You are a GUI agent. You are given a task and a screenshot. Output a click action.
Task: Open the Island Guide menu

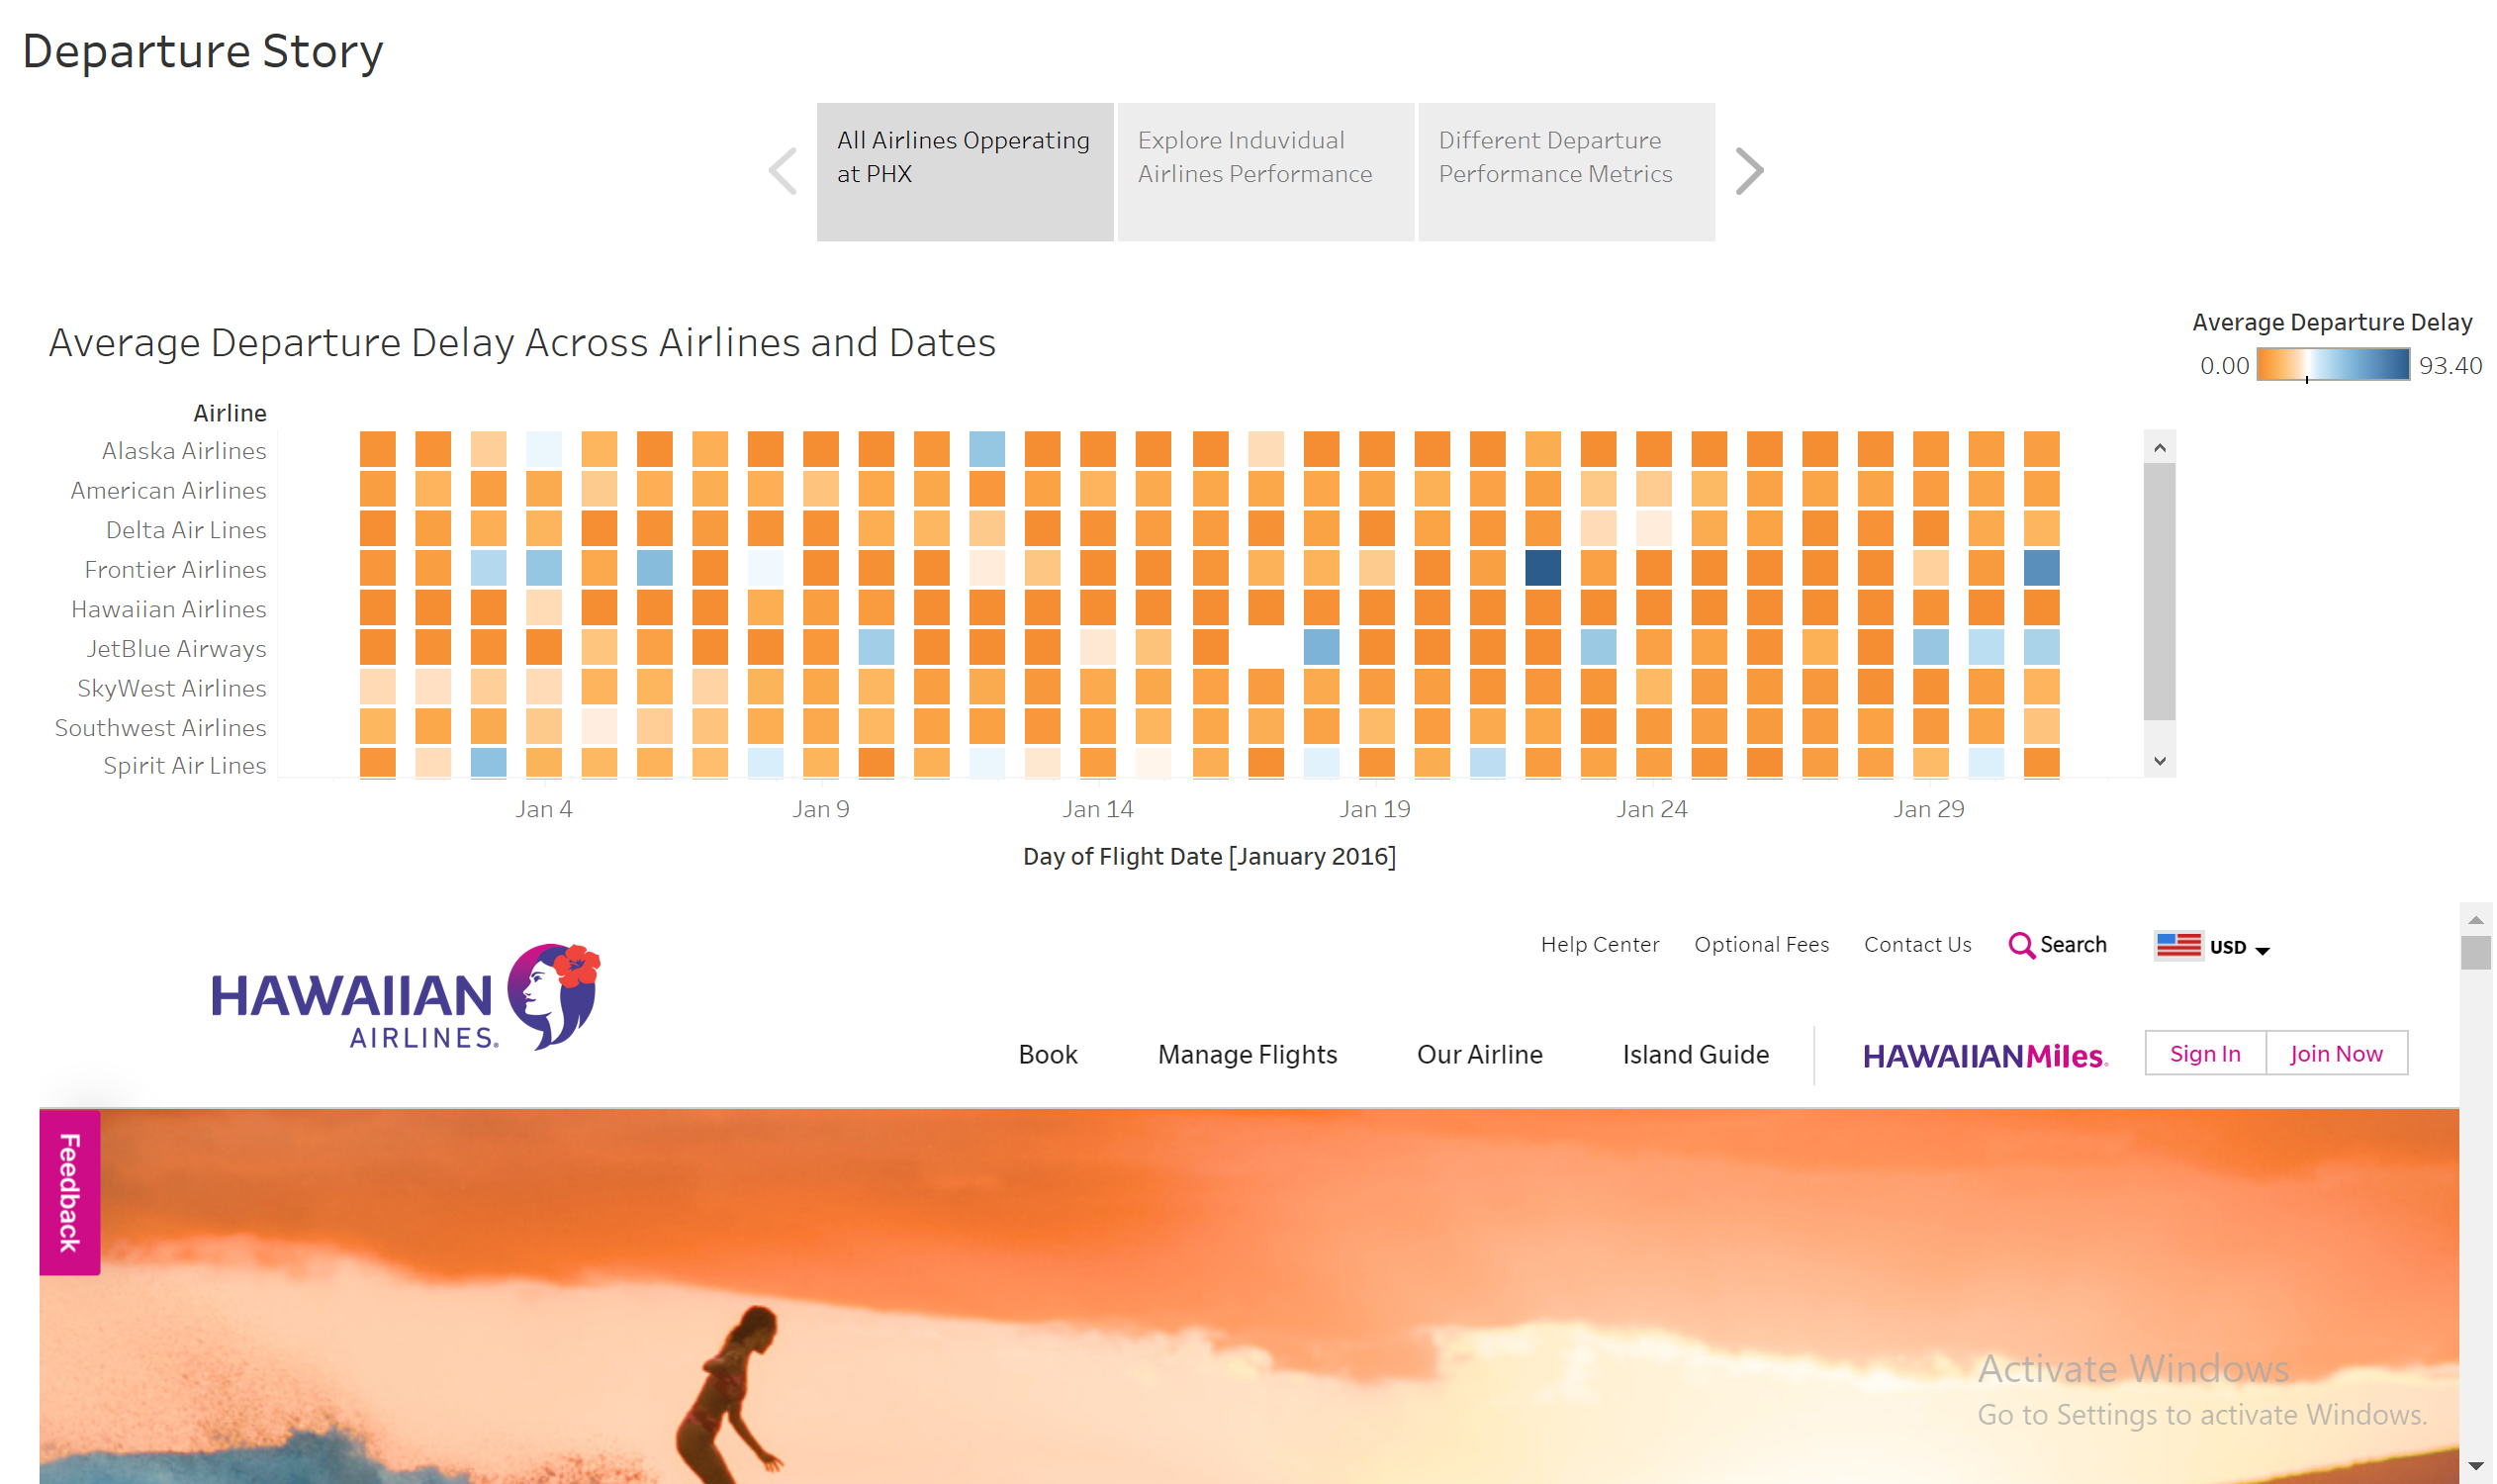[x=1696, y=1055]
